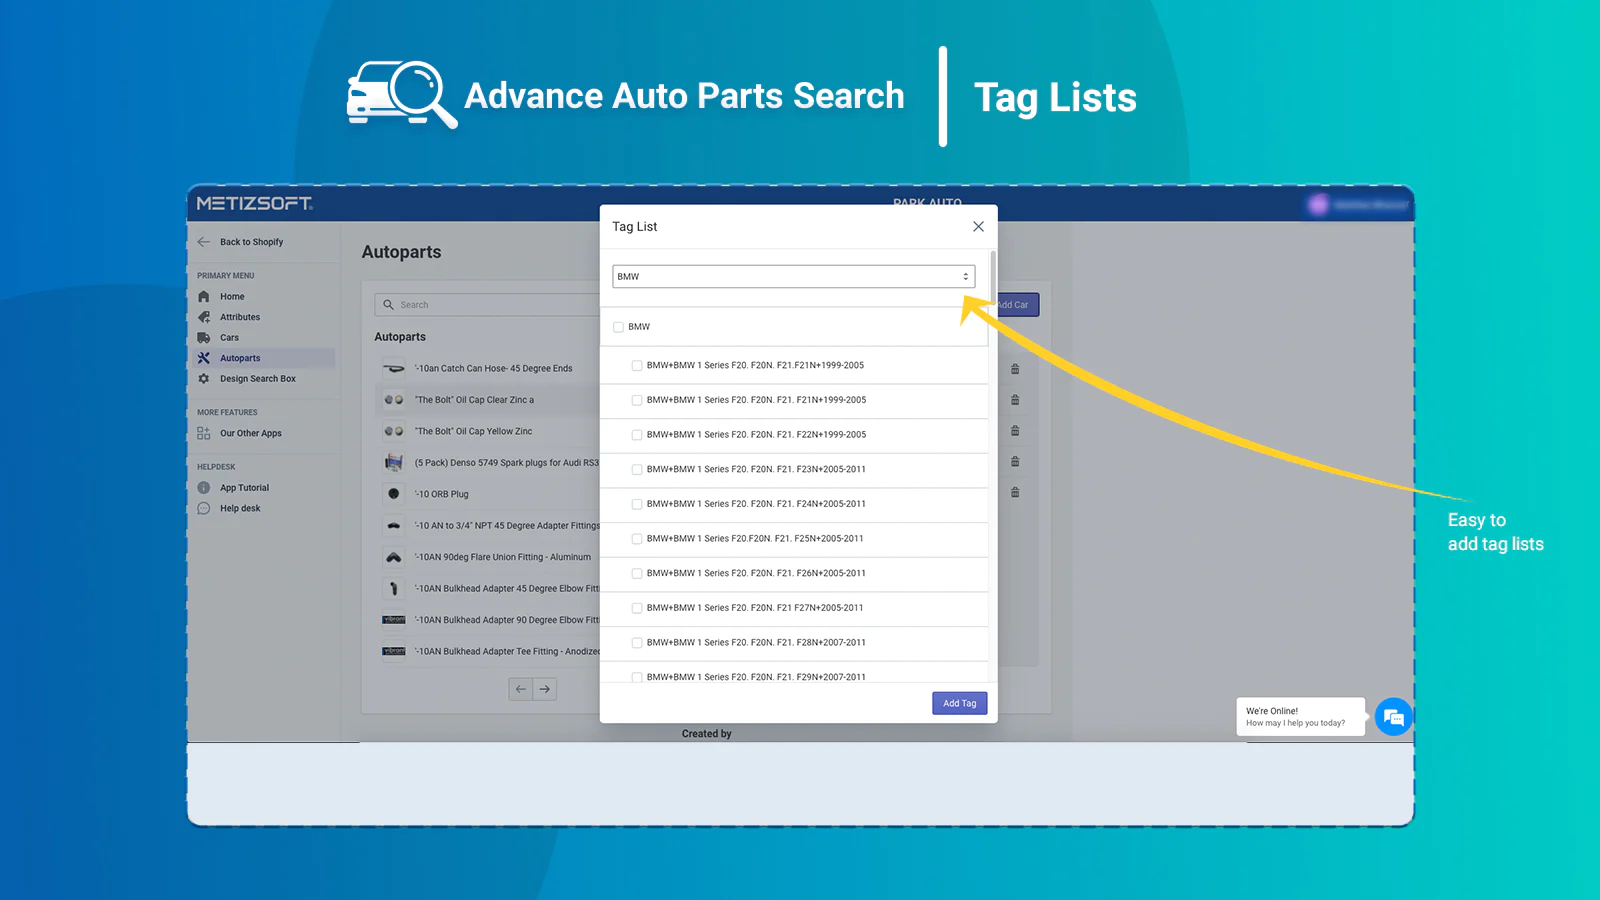Go to previous page of autoparts
This screenshot has width=1600, height=900.
click(521, 689)
